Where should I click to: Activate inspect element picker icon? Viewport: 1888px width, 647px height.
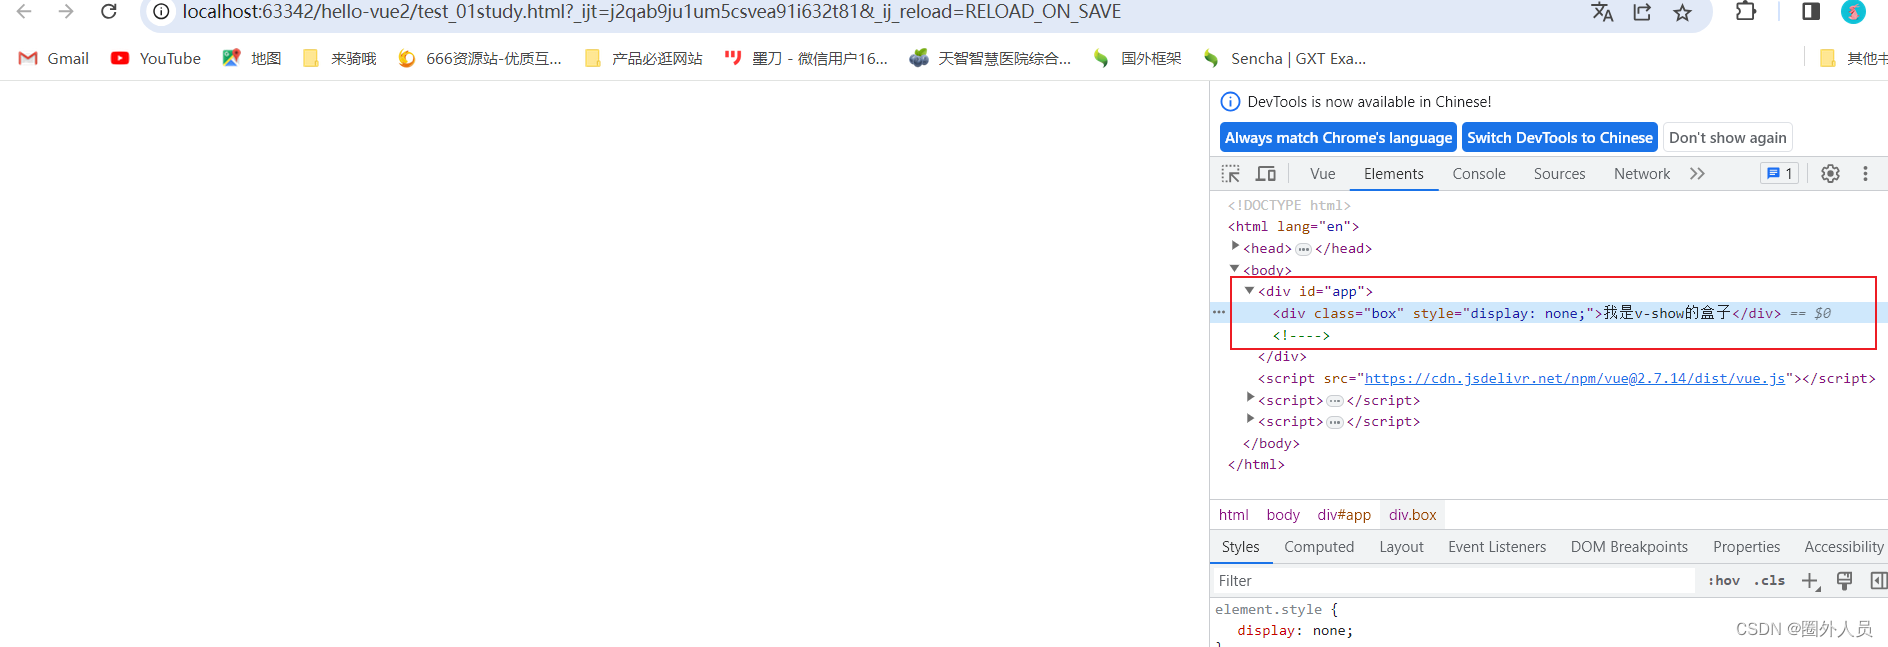pyautogui.click(x=1231, y=173)
